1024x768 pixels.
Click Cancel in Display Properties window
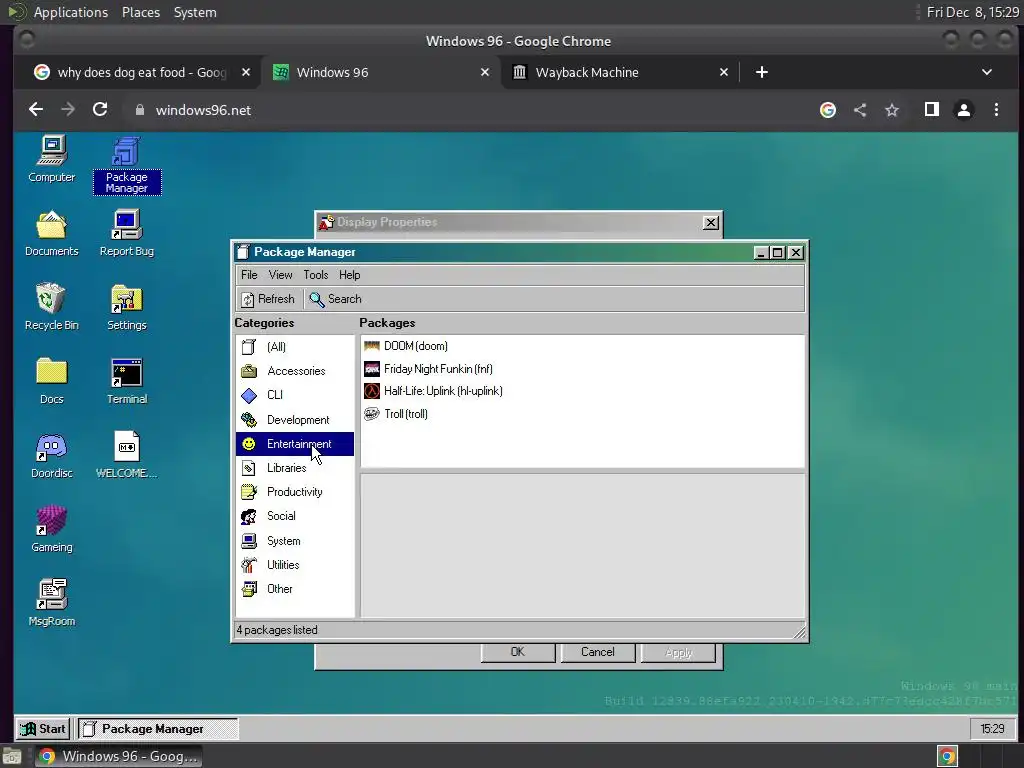pos(598,652)
